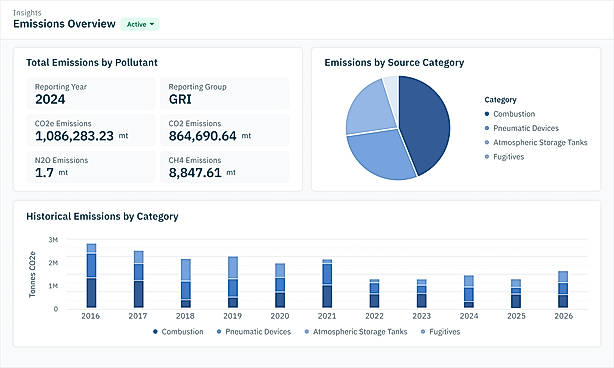This screenshot has width=614, height=368.
Task: Click the 2021 x-axis label
Action: tap(327, 316)
